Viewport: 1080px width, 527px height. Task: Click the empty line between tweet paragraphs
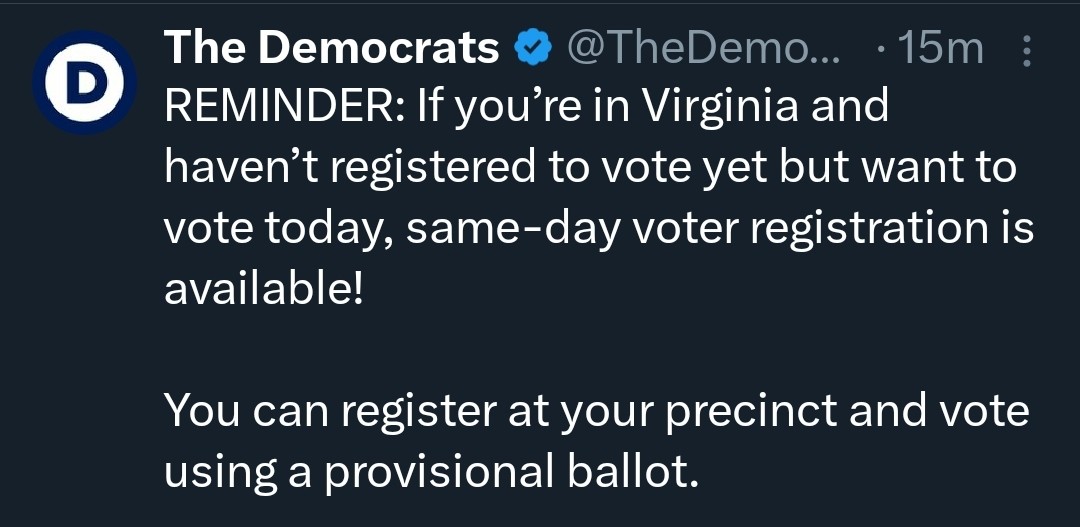(598, 350)
